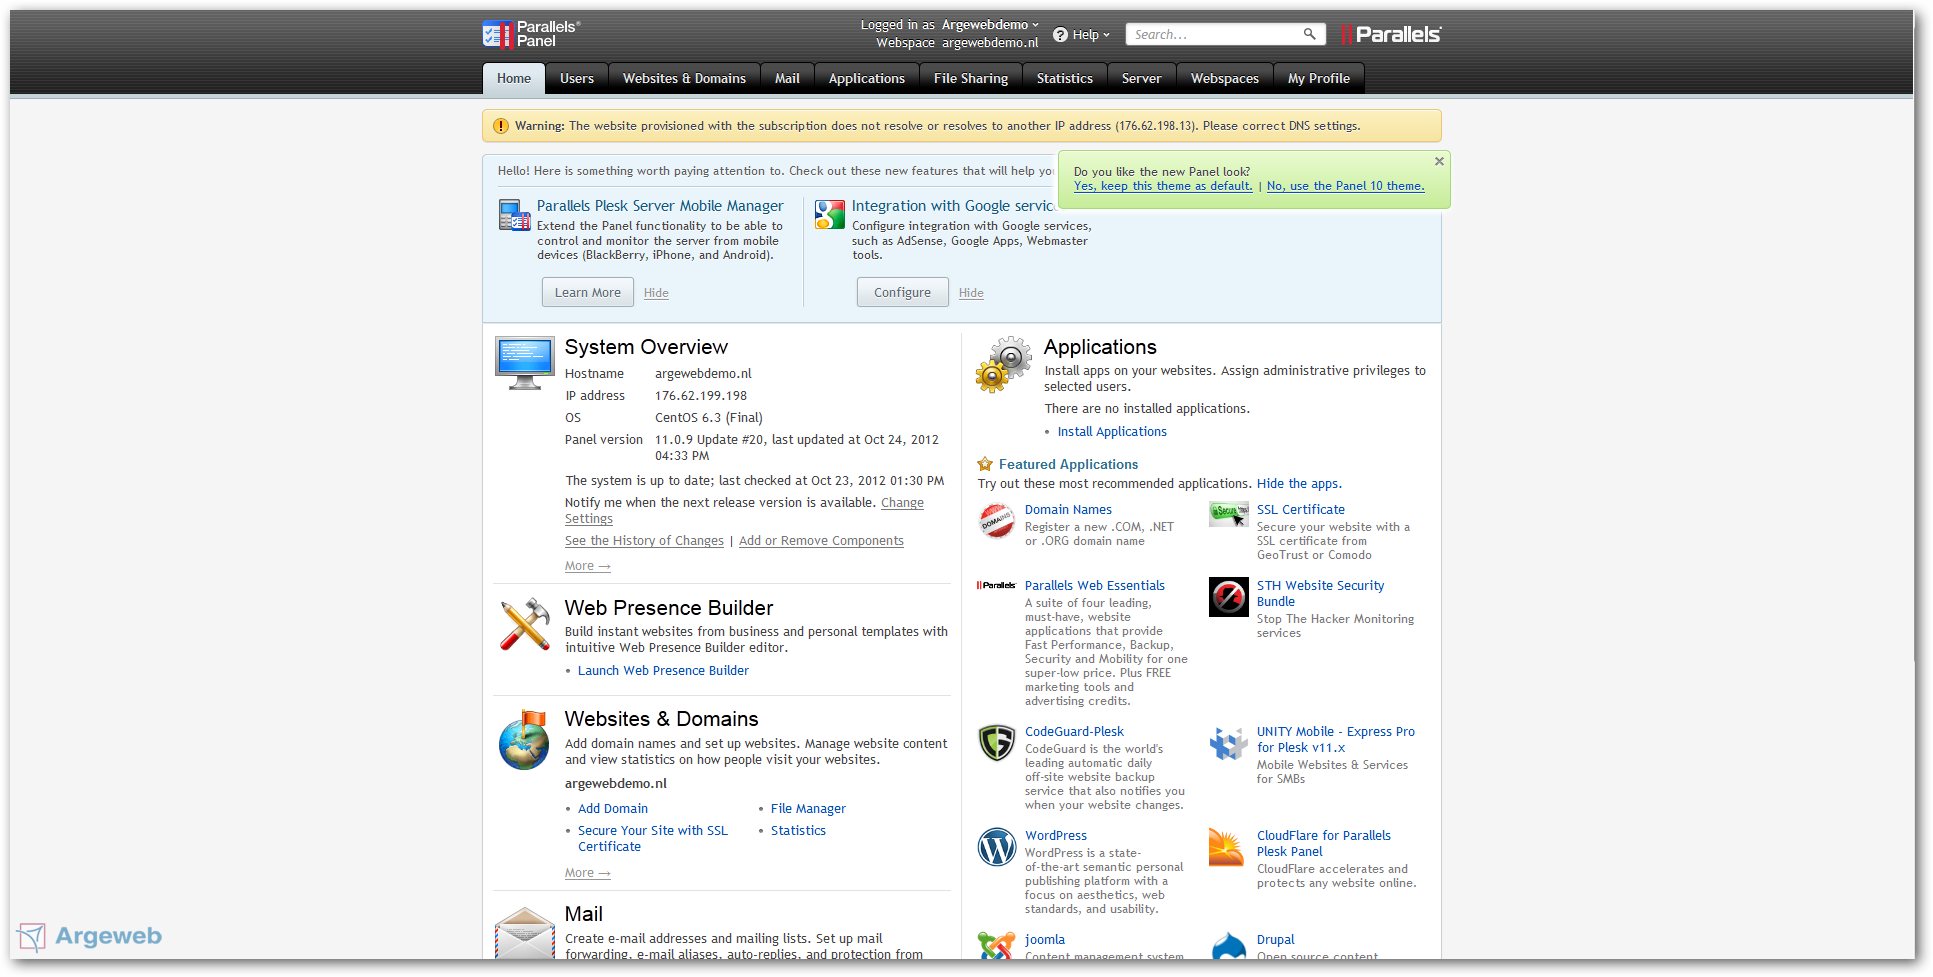Viewport: 1933px width, 977px height.
Task: Hide the Google services promotion
Action: point(971,293)
